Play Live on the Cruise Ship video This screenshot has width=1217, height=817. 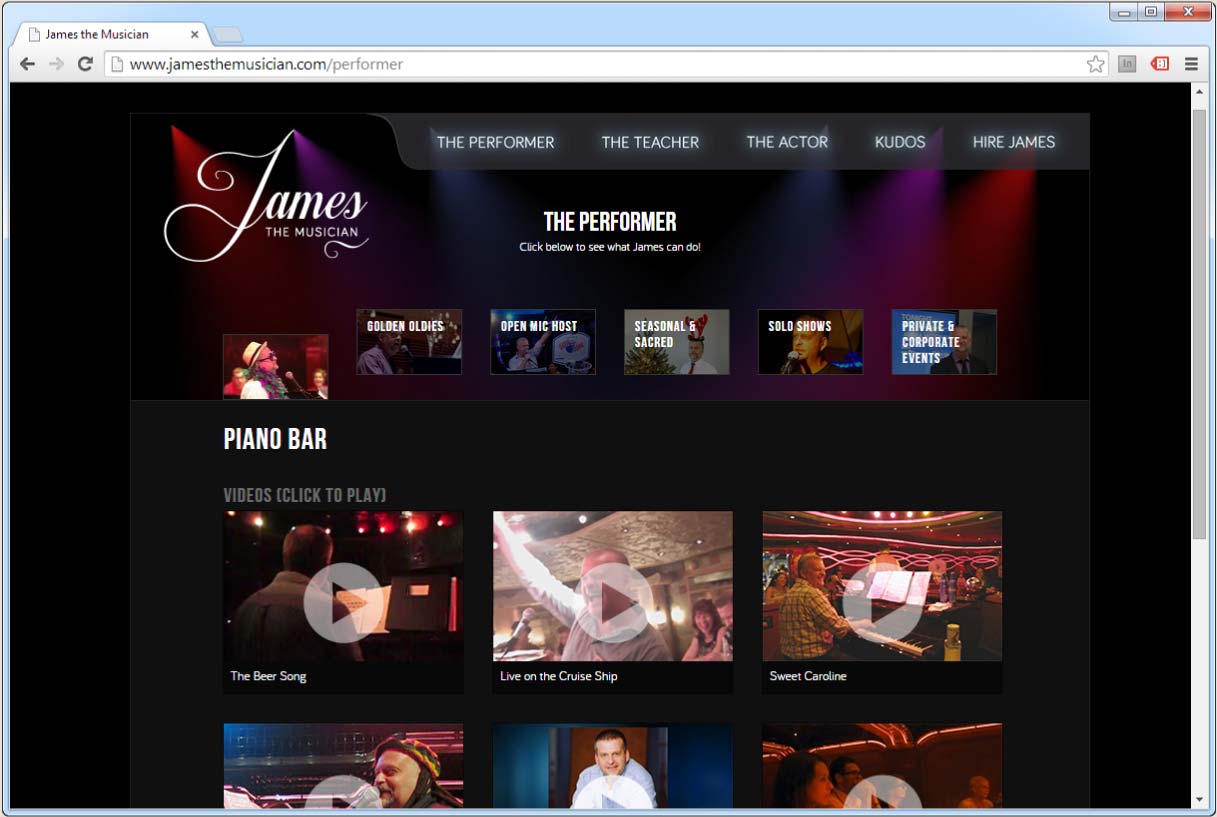click(613, 602)
